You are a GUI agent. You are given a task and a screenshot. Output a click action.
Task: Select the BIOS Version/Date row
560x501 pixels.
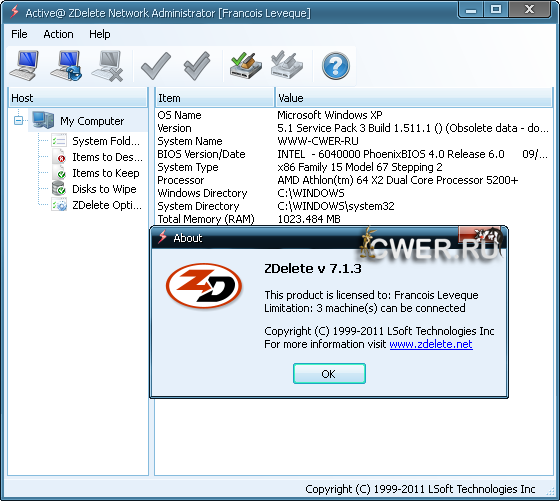click(x=354, y=154)
